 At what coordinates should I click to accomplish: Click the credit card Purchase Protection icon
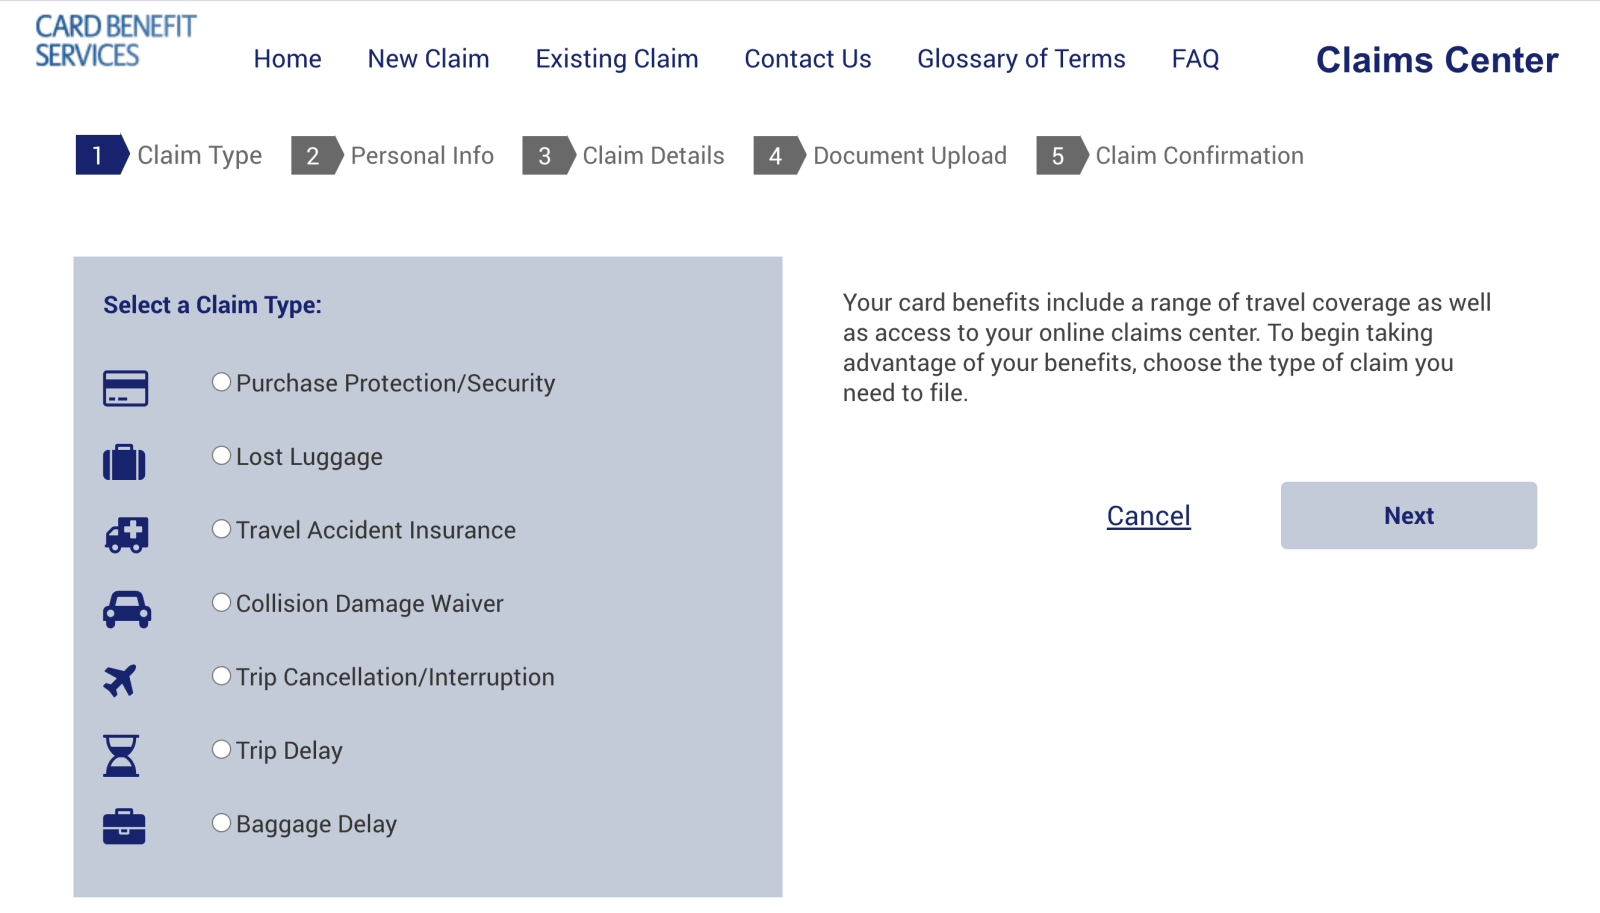tap(125, 388)
